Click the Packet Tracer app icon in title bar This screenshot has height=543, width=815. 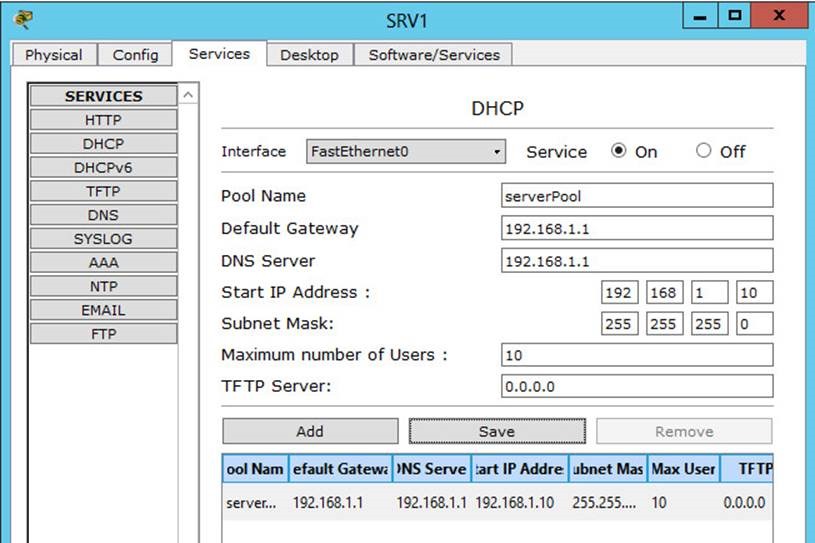23,20
